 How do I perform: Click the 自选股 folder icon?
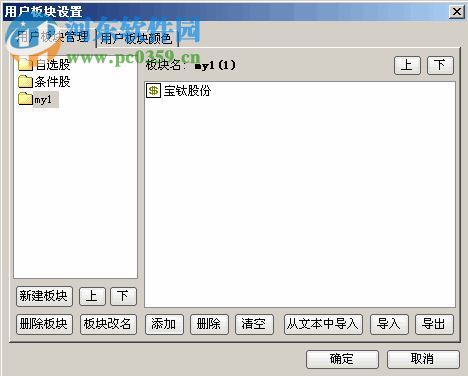coord(25,64)
